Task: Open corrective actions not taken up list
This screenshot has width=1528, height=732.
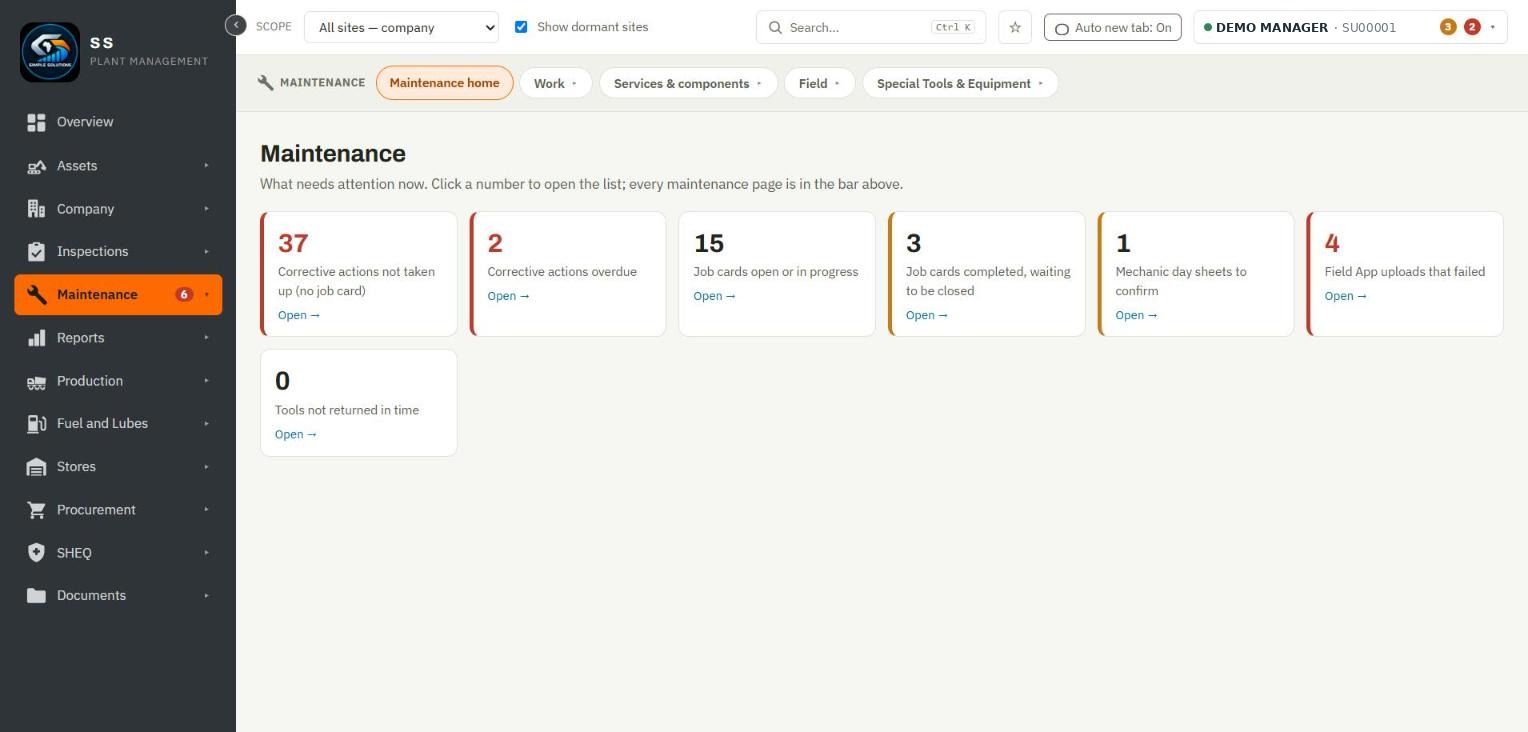Action: tap(299, 315)
